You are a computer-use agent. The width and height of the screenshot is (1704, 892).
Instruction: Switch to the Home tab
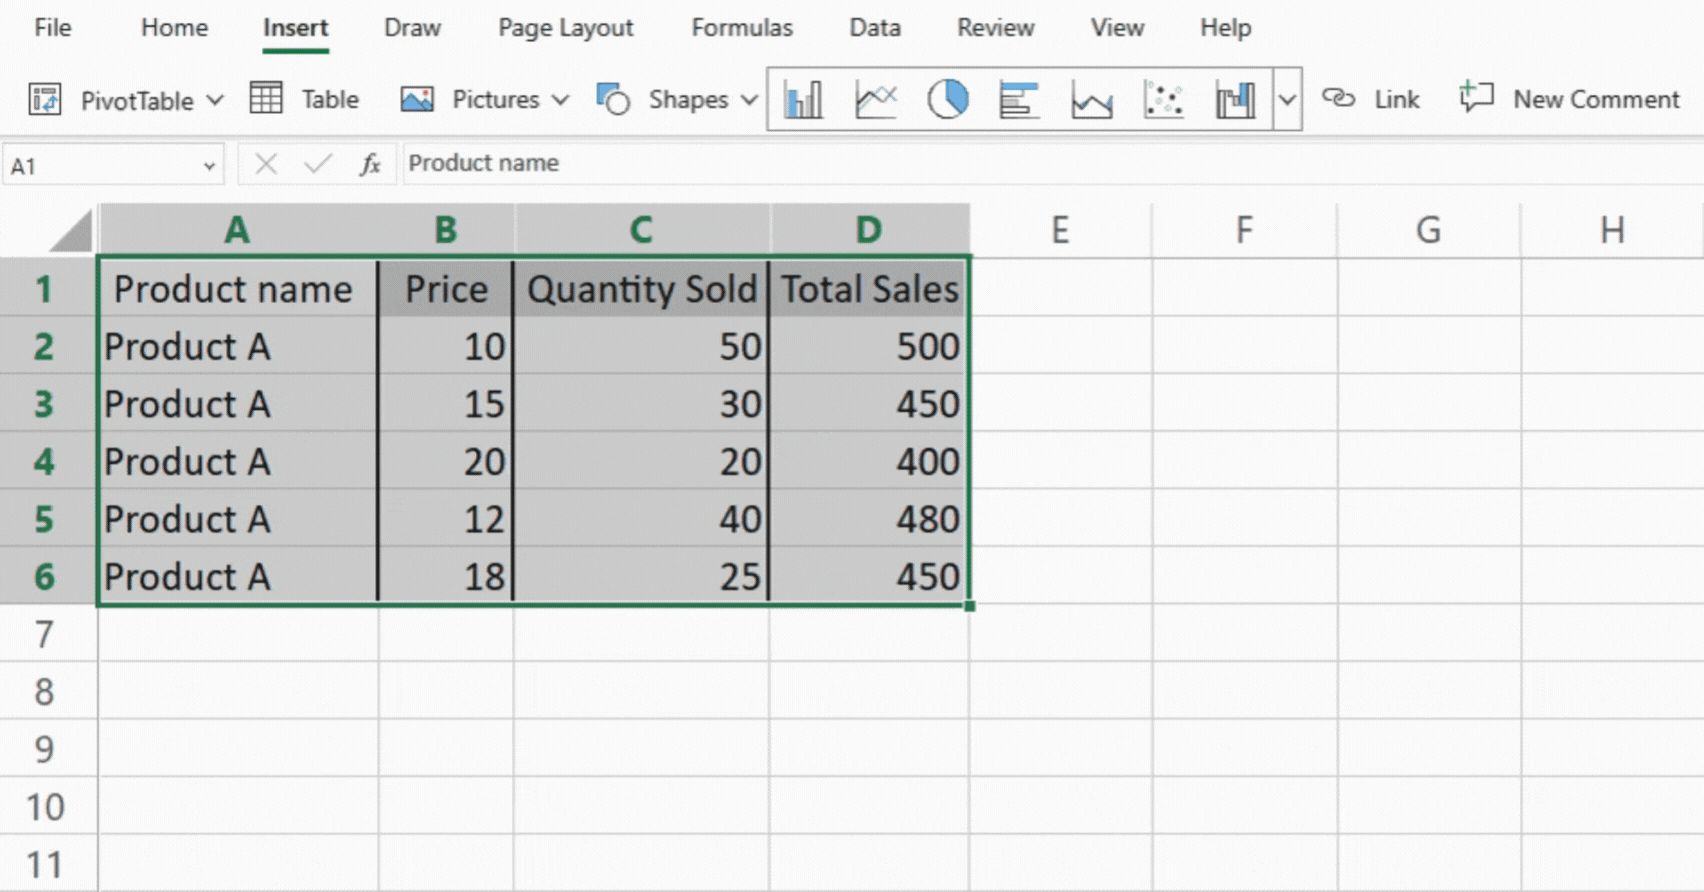click(x=174, y=28)
